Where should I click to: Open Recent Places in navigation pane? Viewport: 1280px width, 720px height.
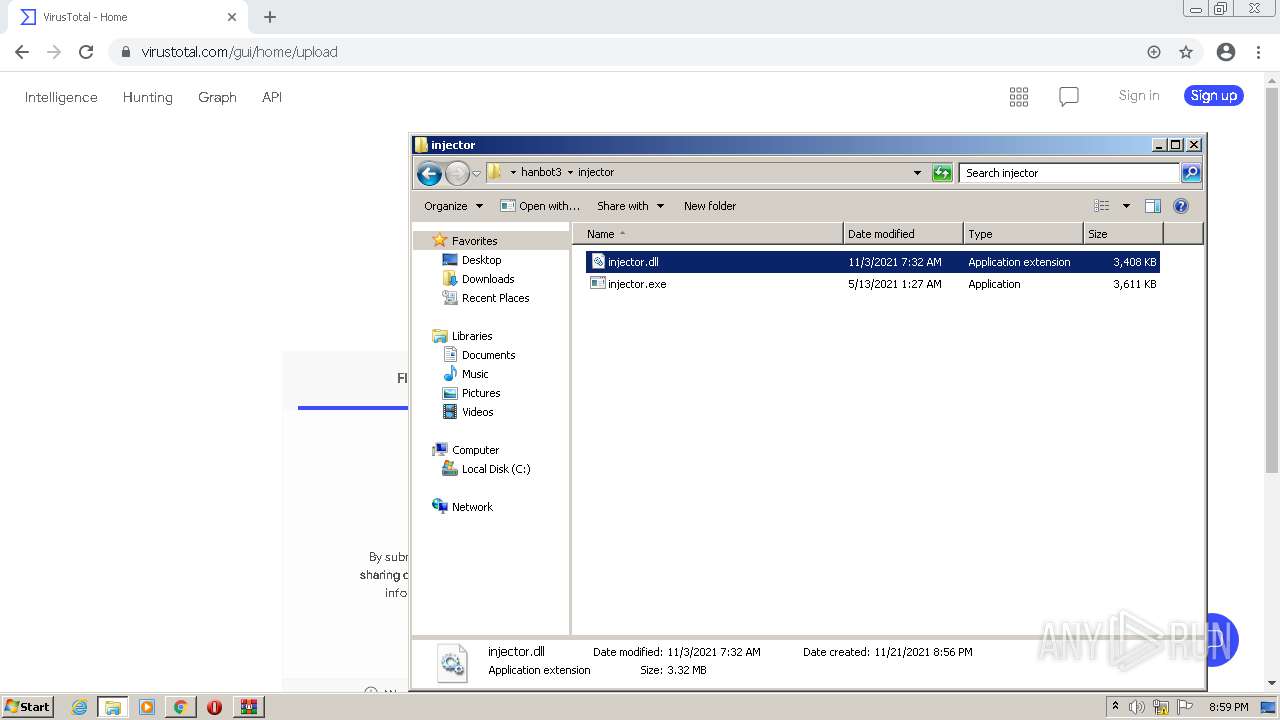tap(495, 298)
